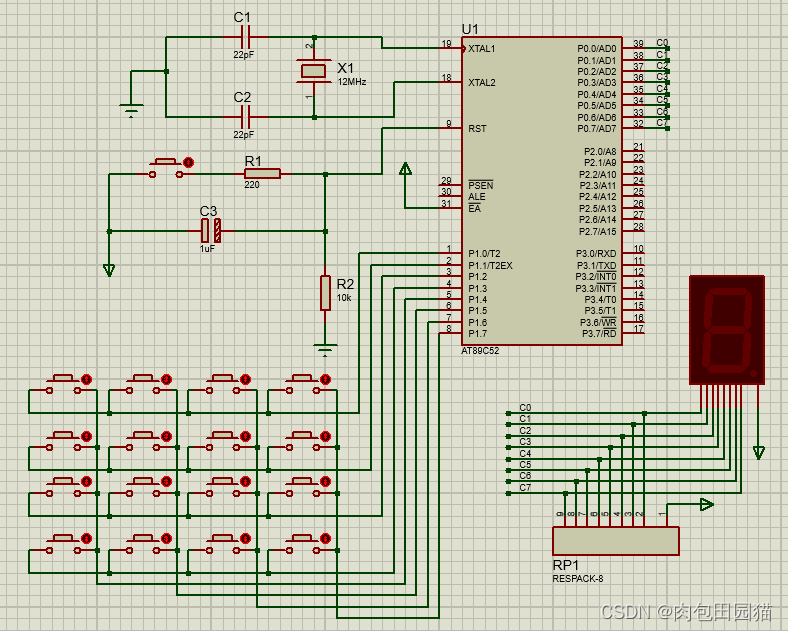Screen dimensions: 788x631
Task: Click the P3.0/RXD pin label
Action: point(596,254)
